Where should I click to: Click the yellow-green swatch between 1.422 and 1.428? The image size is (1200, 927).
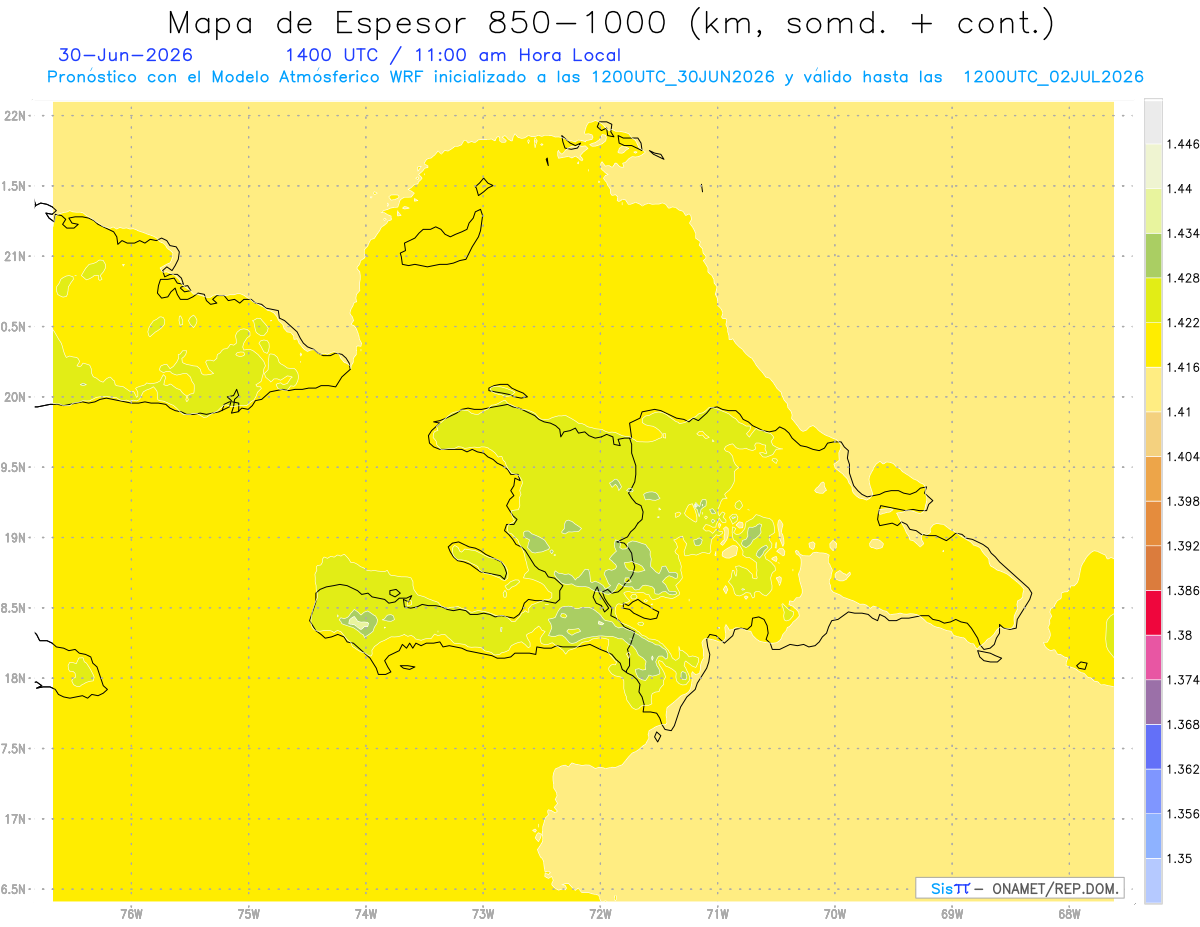click(1153, 300)
